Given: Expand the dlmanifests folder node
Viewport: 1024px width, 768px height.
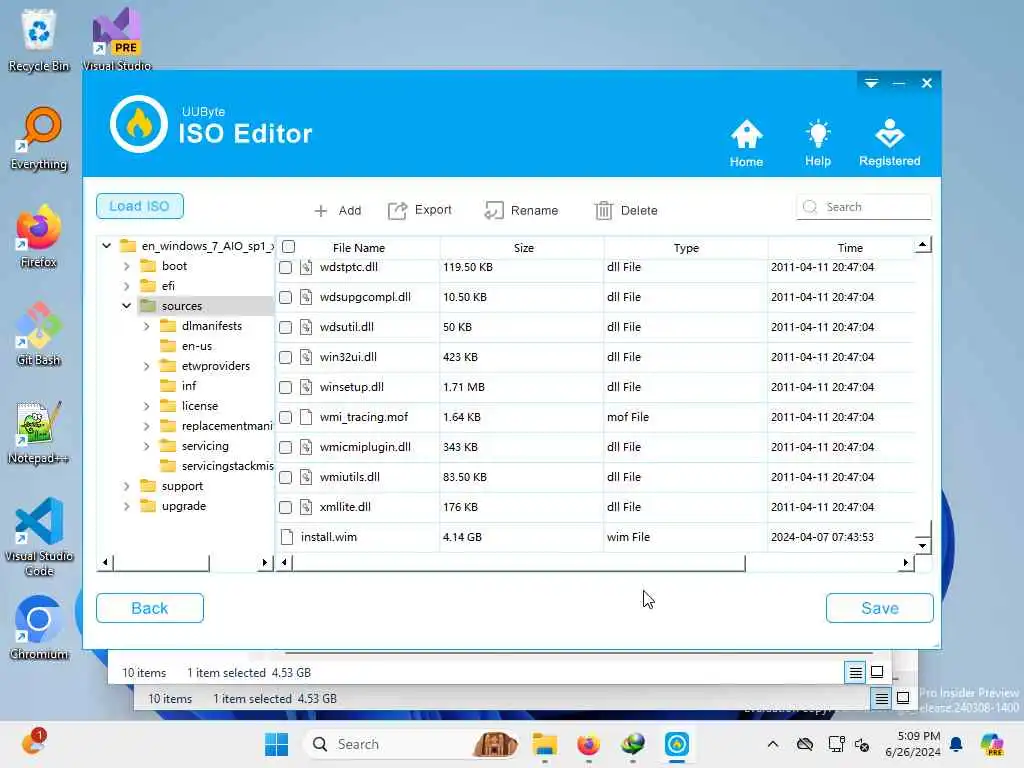Looking at the screenshot, I should 146,326.
